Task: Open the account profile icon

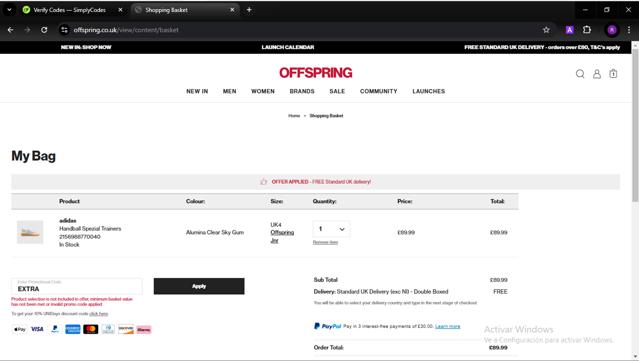Action: click(x=597, y=74)
